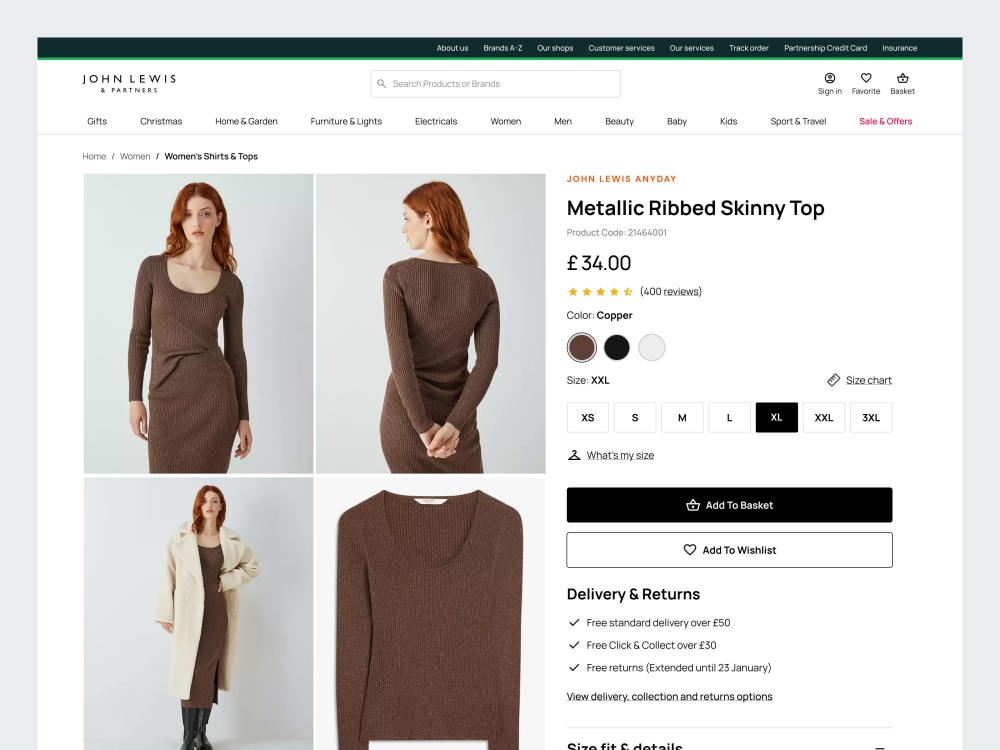Open front view model product image
1000x750 pixels.
point(198,323)
